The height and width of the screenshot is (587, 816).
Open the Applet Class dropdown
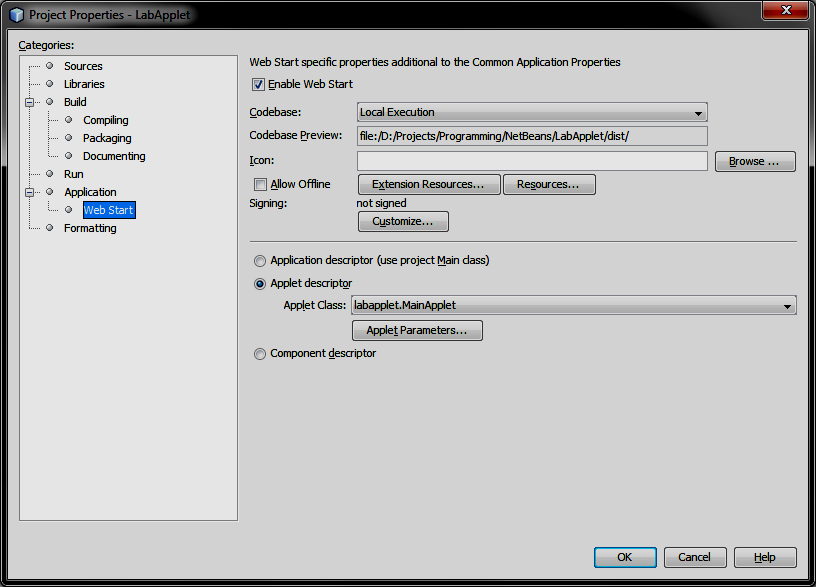[573, 305]
